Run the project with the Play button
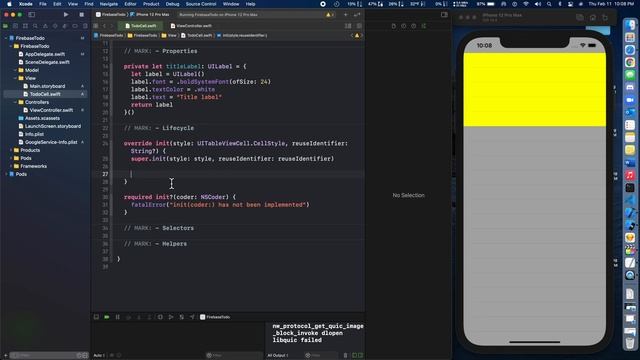The height and width of the screenshot is (360, 640). coord(66,15)
